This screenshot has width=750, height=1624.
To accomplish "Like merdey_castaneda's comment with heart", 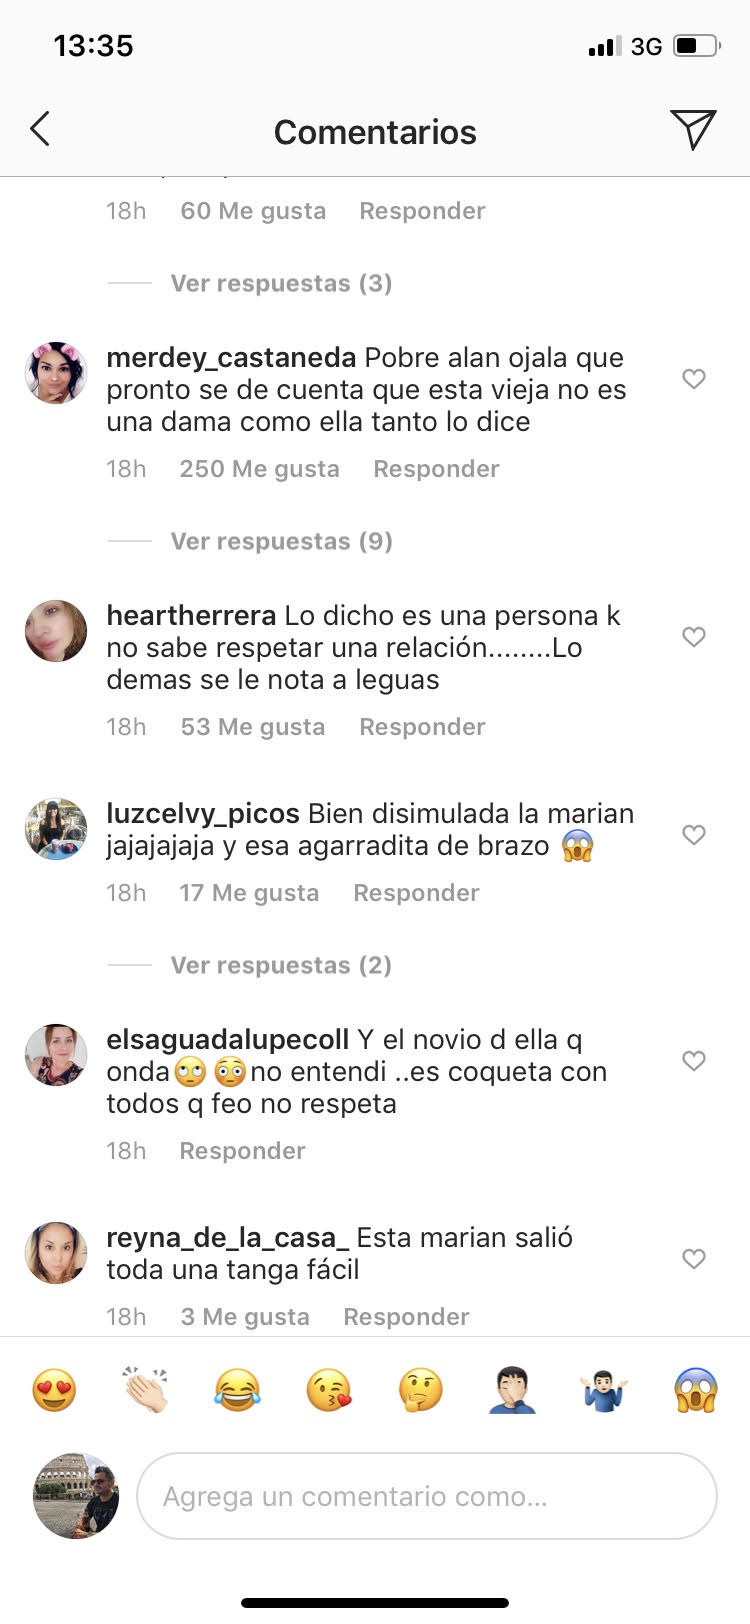I will (694, 379).
